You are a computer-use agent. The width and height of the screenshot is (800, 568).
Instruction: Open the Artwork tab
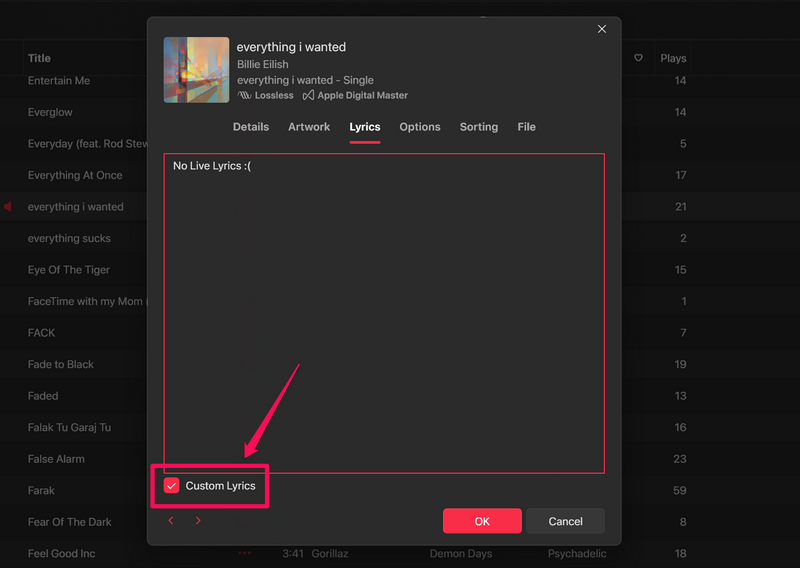pos(309,127)
